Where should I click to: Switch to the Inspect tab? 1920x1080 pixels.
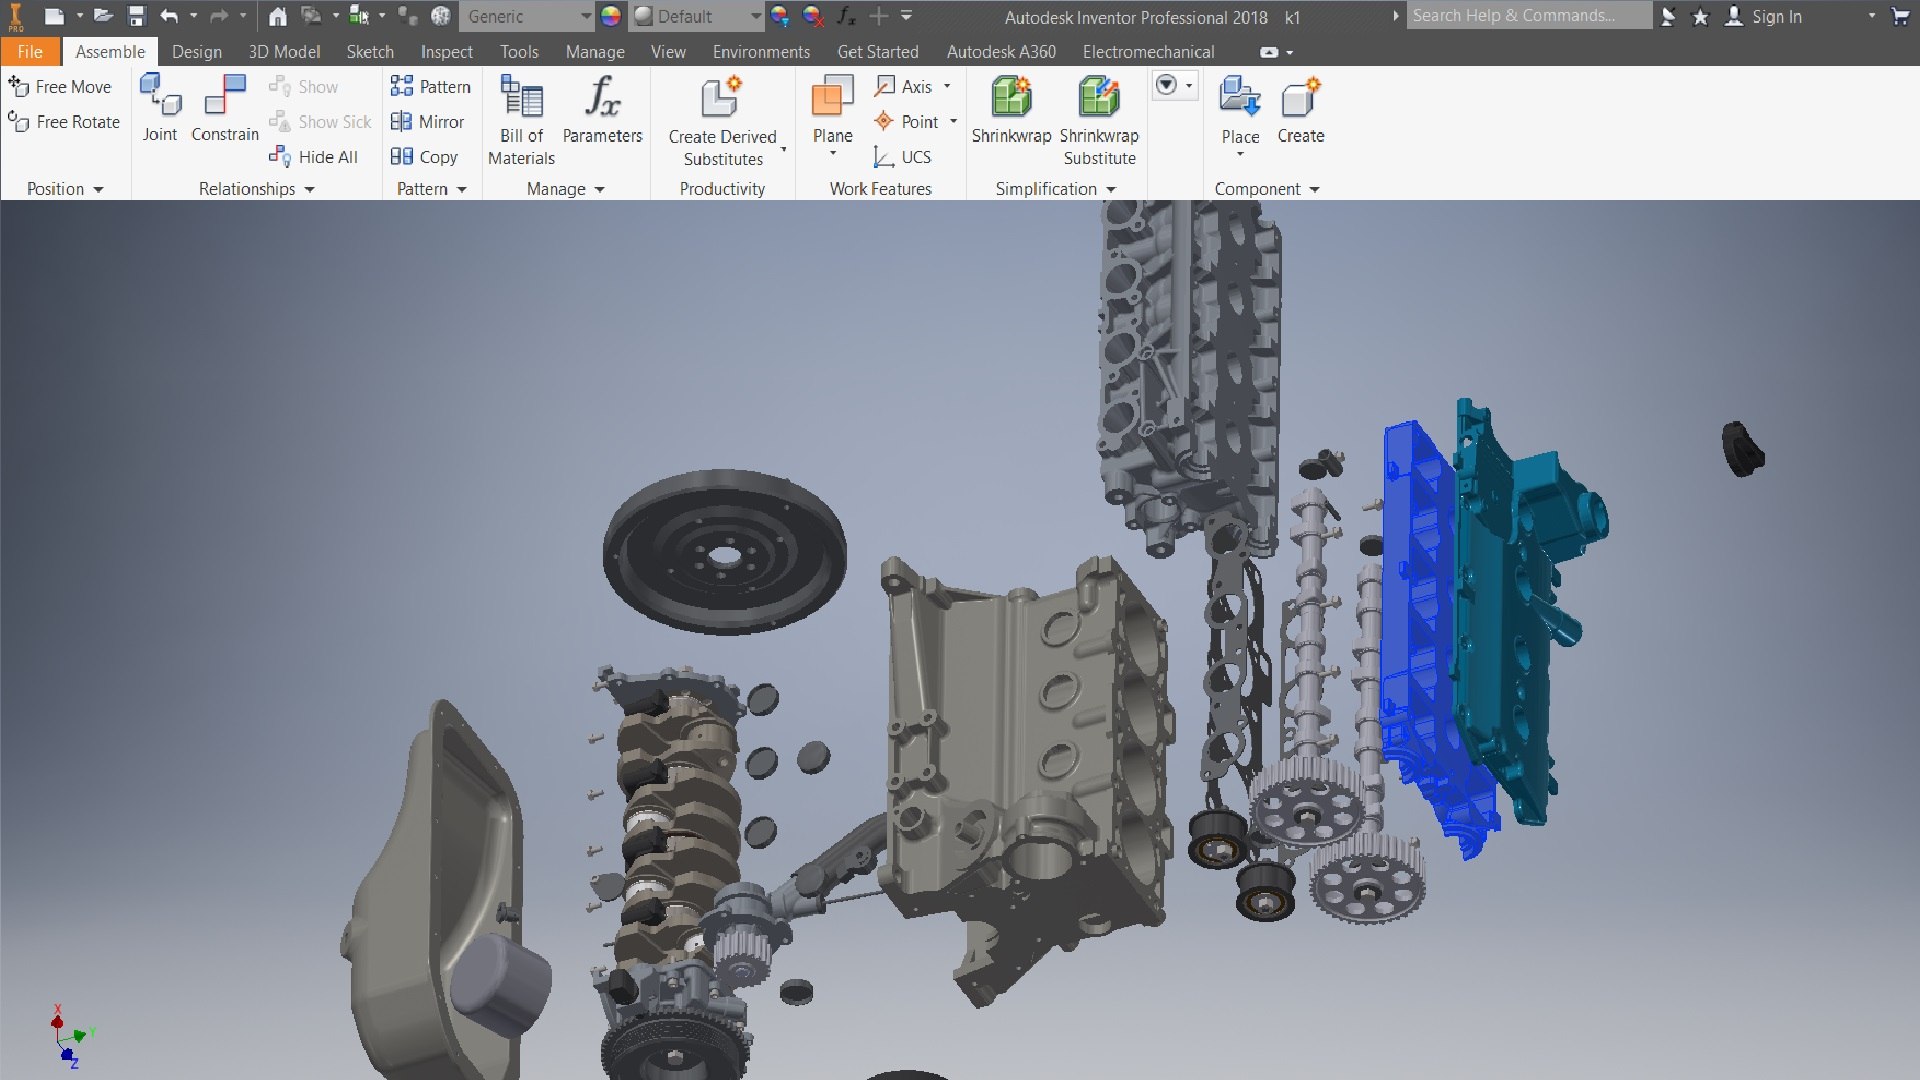tap(446, 52)
